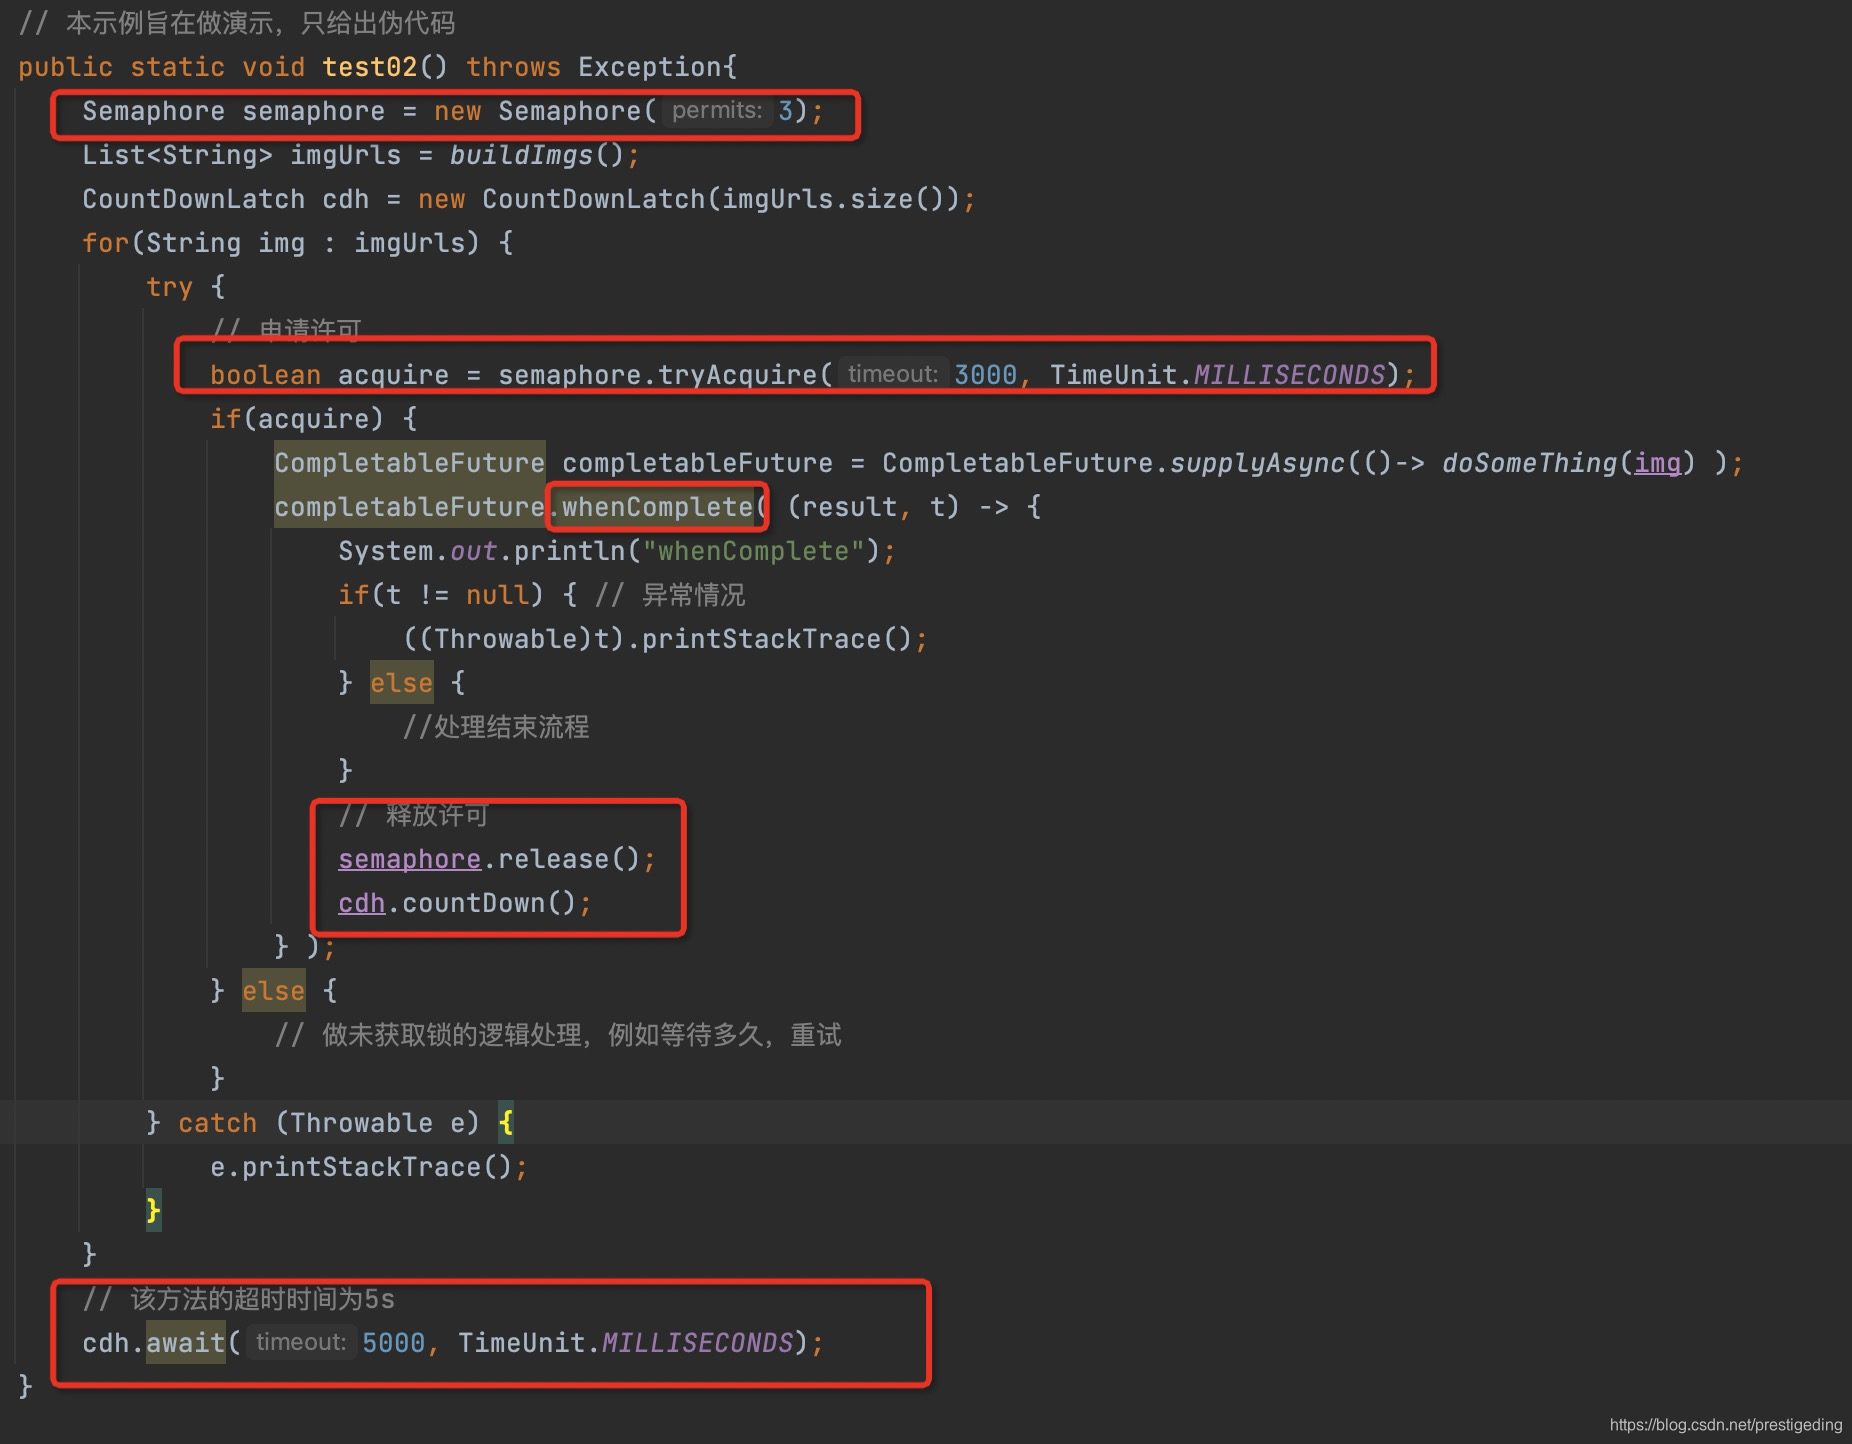Screen dimensions: 1852x1444
Task: Click the highlighted await method call
Action: 186,1343
